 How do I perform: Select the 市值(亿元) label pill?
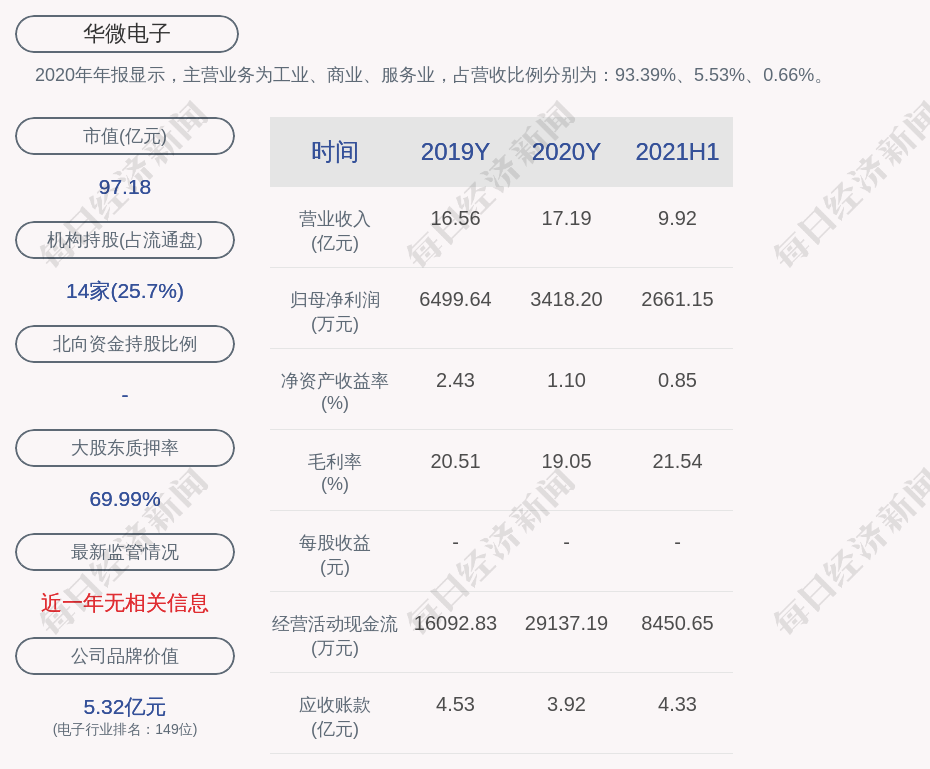click(125, 136)
